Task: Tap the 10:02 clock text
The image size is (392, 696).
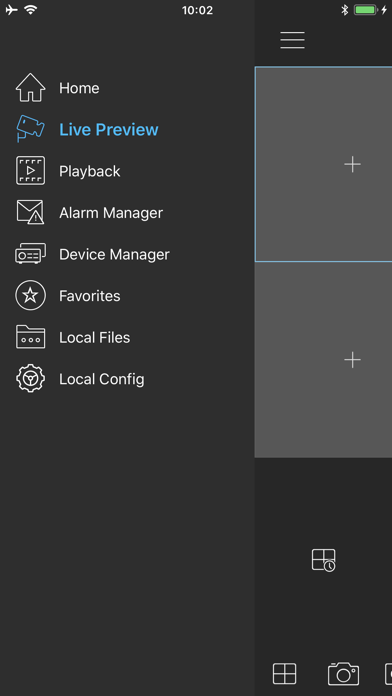Action: 197,10
